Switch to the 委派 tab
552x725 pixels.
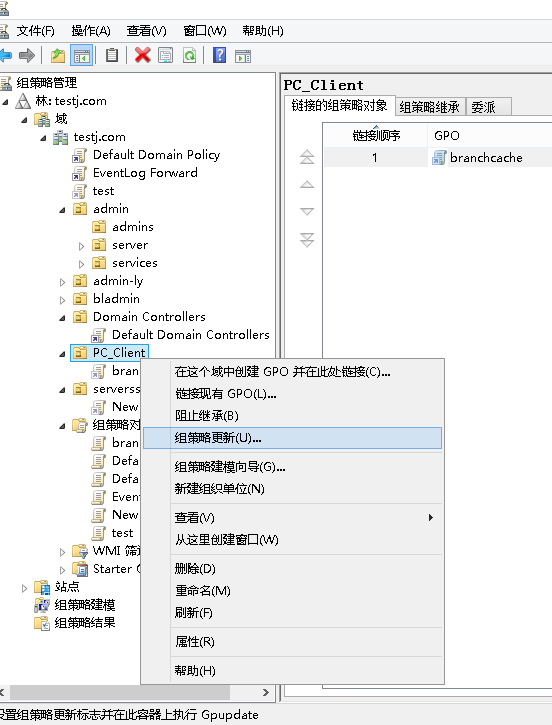[x=488, y=107]
